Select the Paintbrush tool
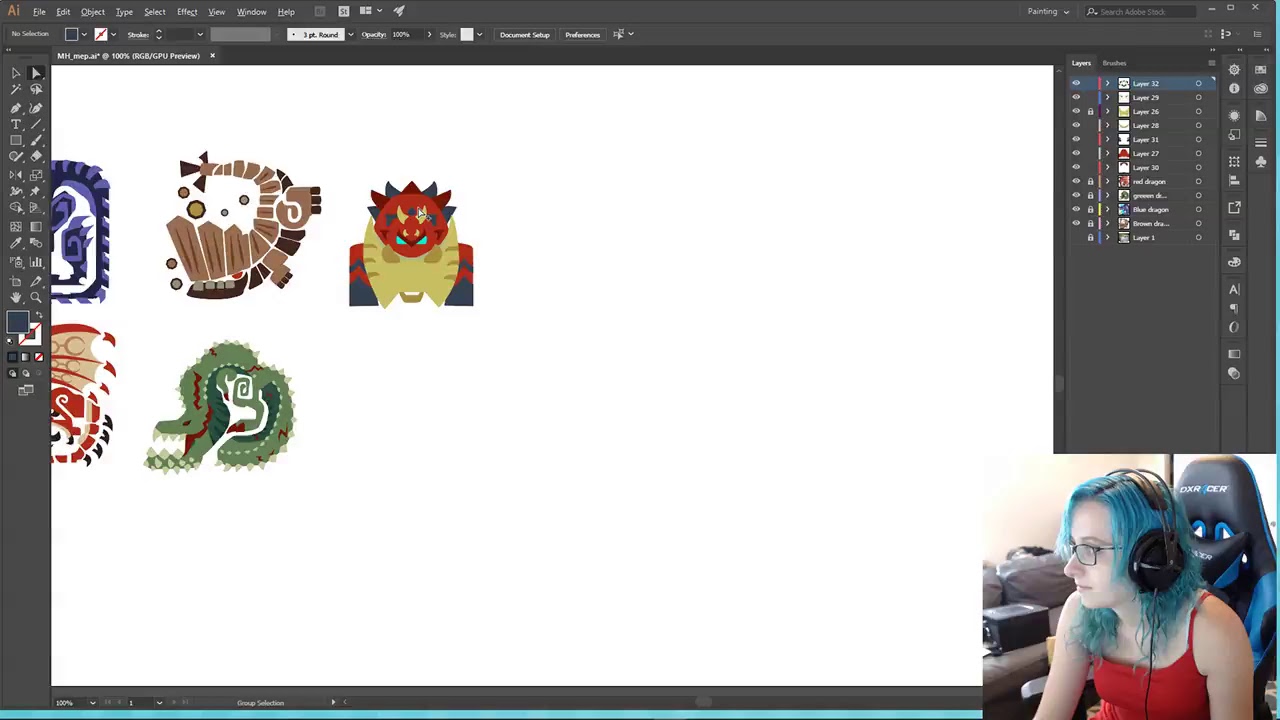1280x720 pixels. (x=36, y=140)
